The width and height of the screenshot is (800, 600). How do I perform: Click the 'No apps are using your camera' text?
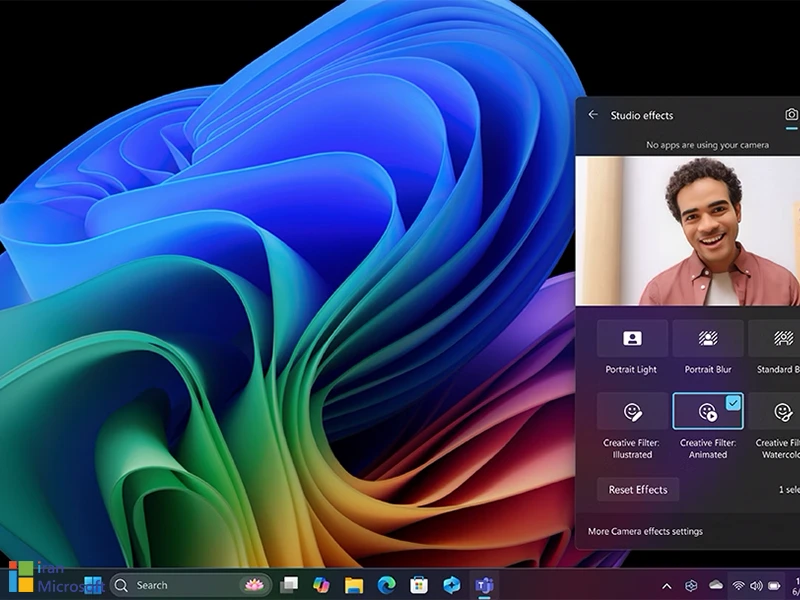(x=707, y=145)
